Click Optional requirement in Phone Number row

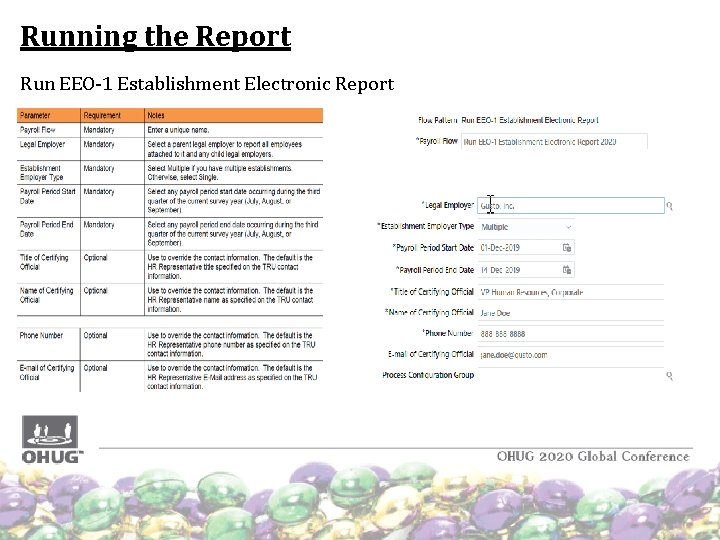point(96,335)
